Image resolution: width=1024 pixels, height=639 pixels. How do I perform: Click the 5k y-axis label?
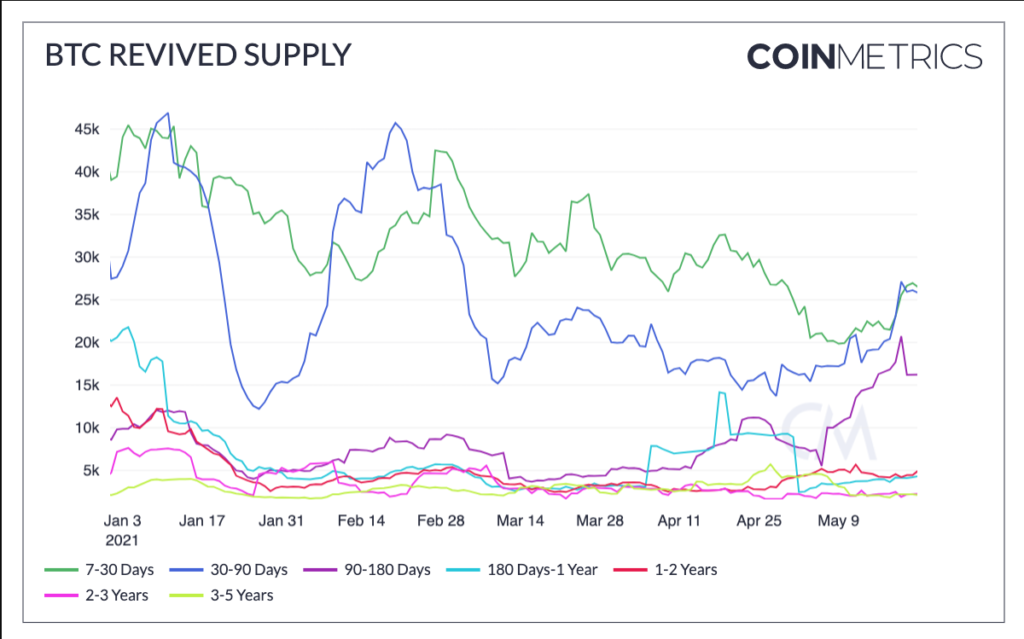tap(91, 470)
